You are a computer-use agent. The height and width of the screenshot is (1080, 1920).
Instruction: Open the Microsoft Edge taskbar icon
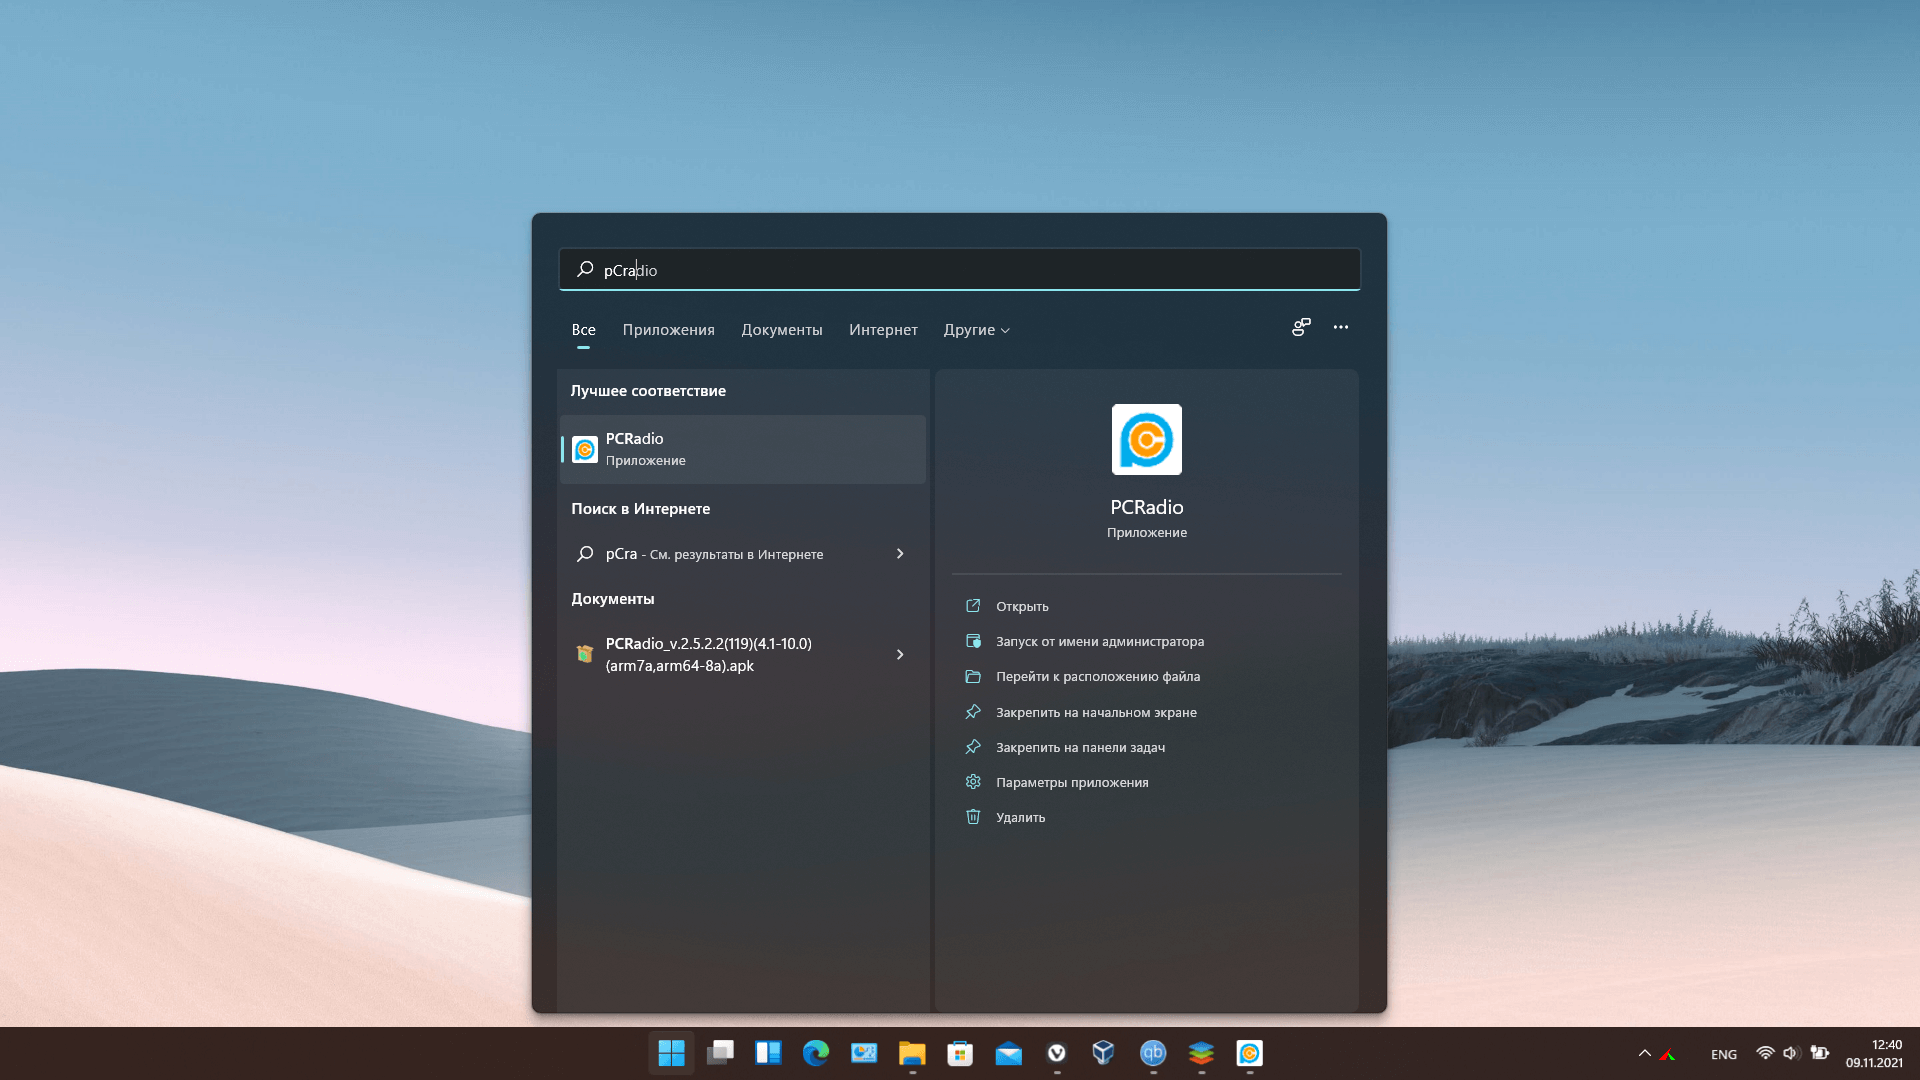coord(816,1053)
